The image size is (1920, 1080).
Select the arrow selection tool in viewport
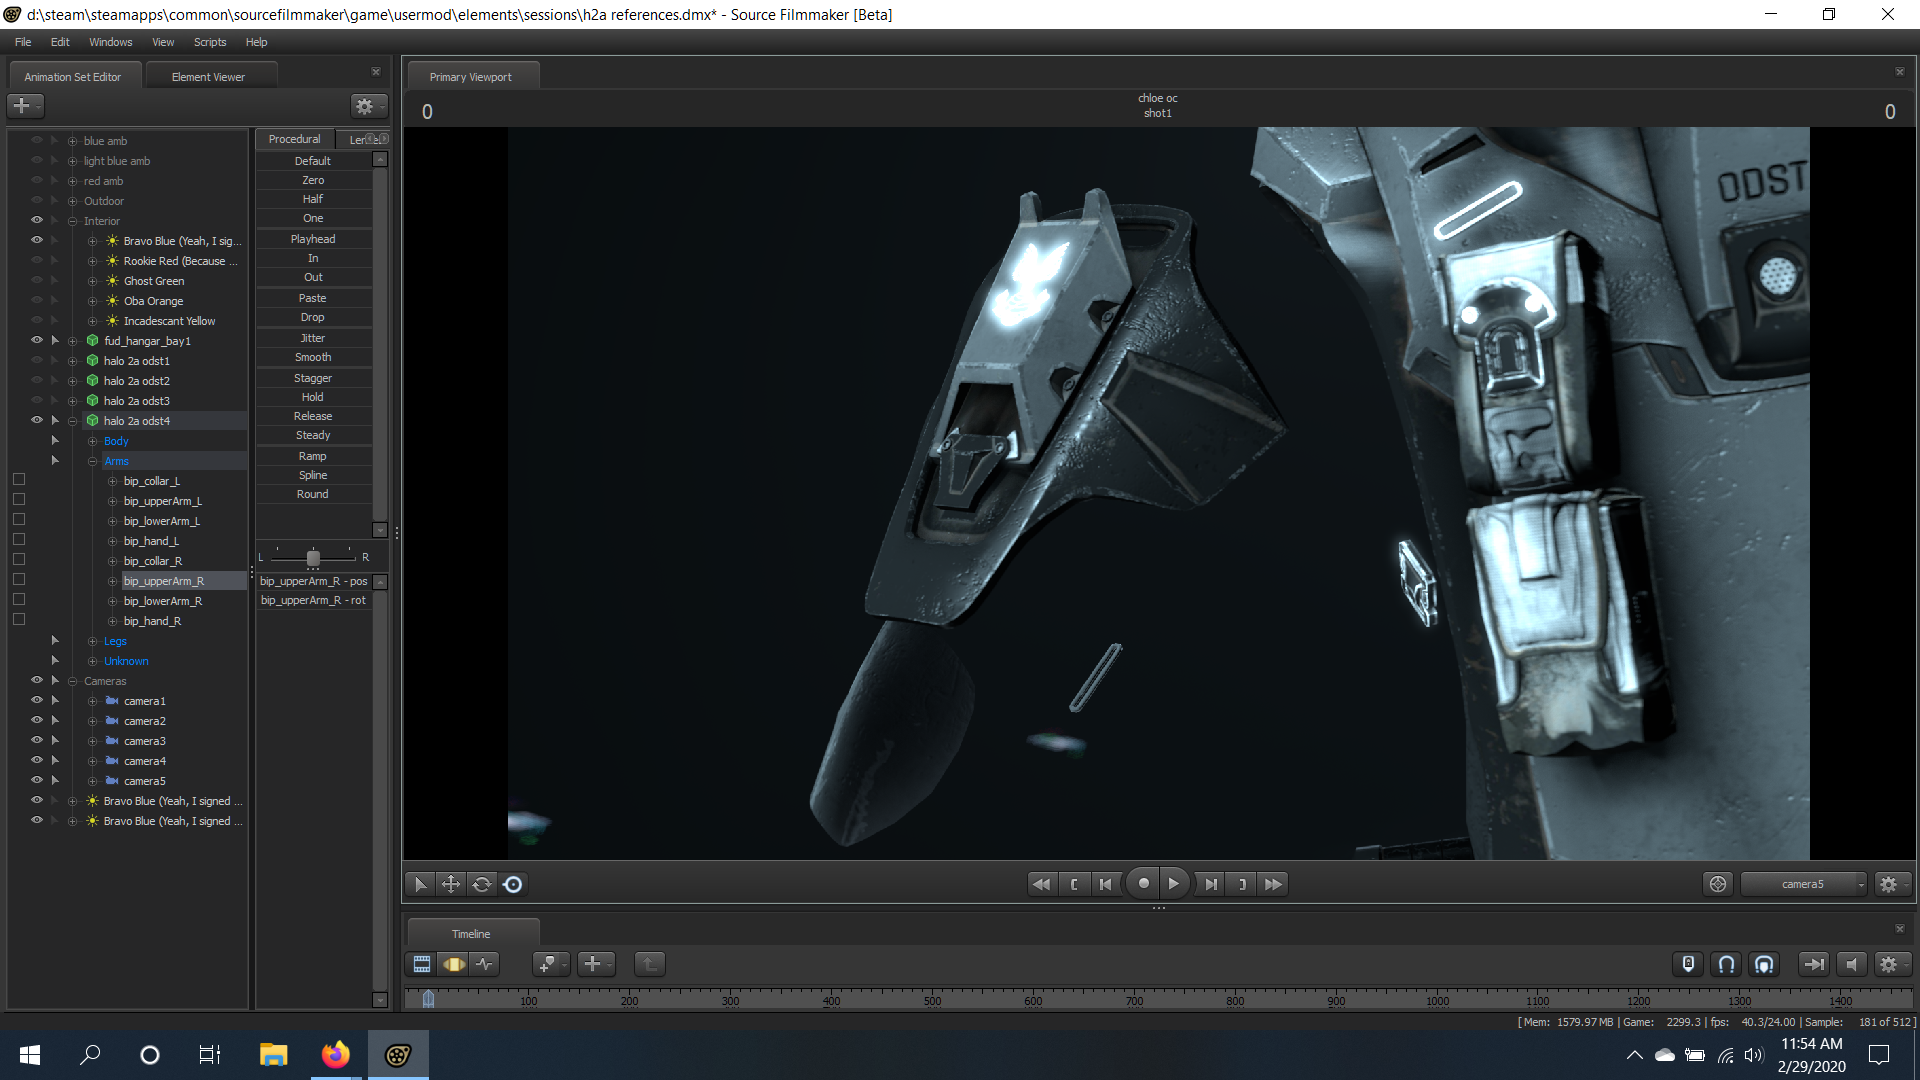tap(420, 884)
